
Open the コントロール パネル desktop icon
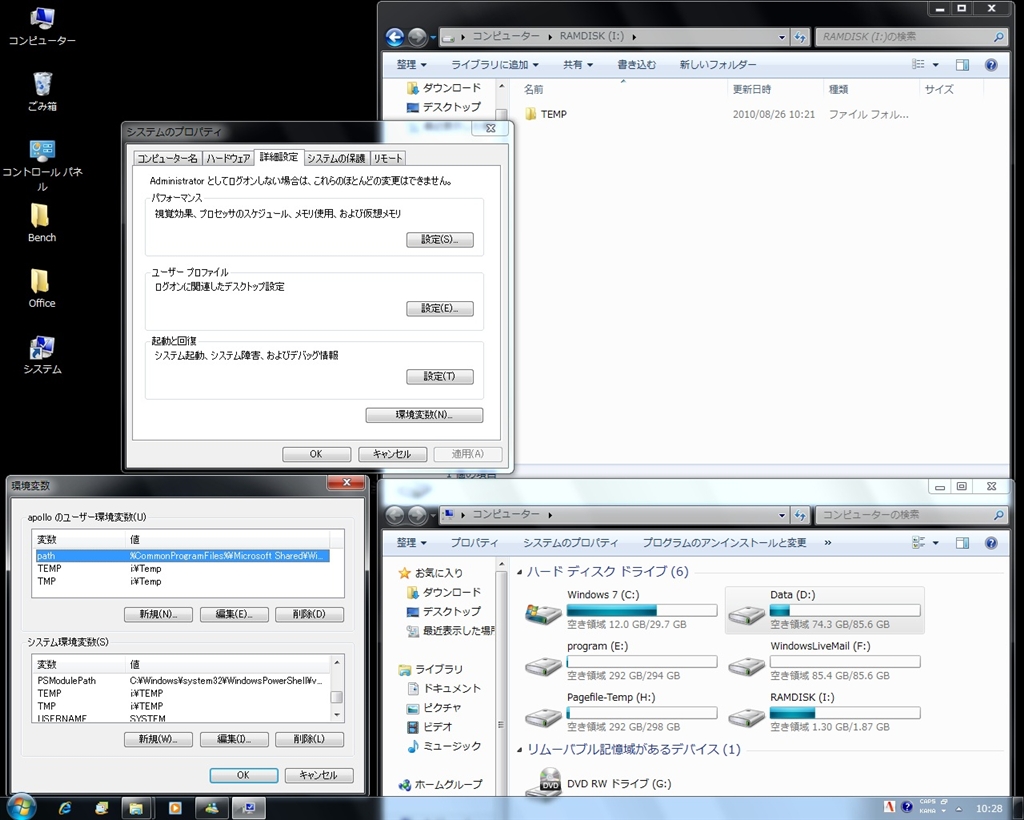point(42,166)
